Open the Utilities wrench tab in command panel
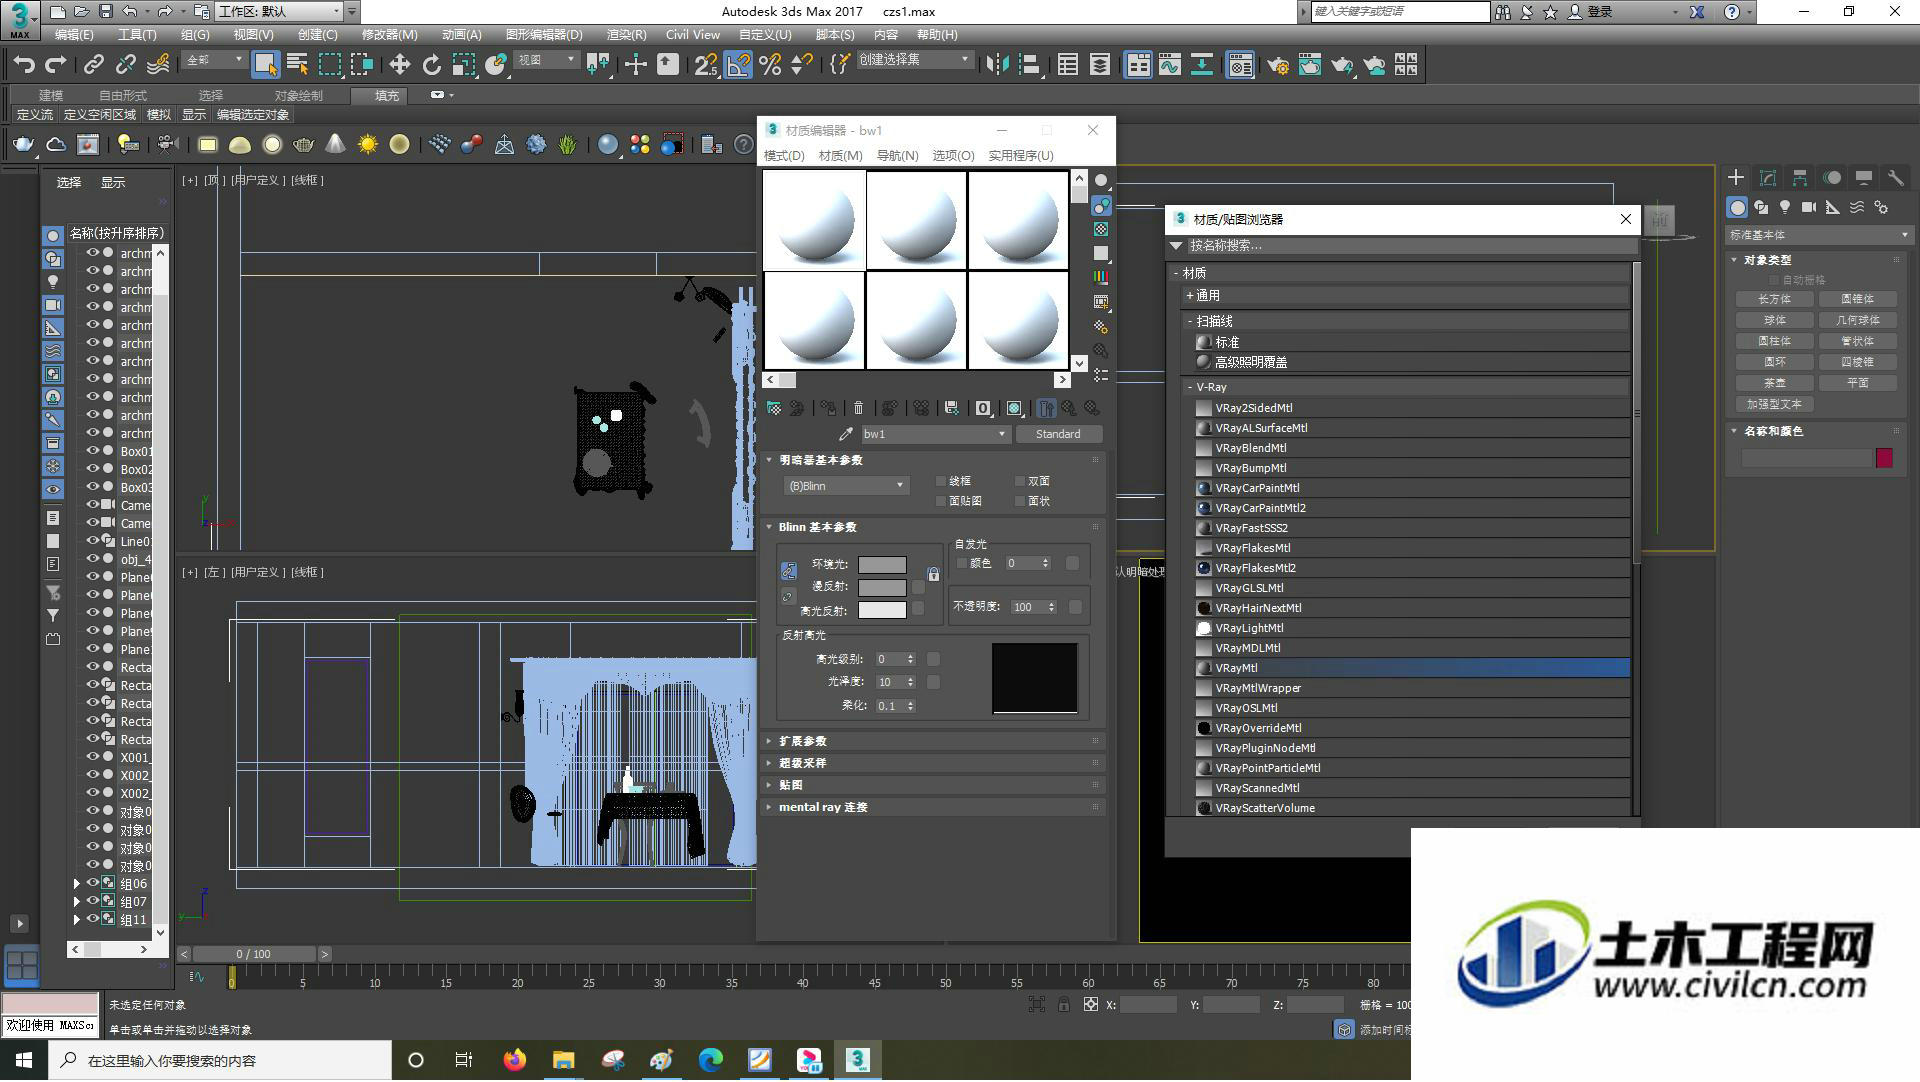The width and height of the screenshot is (1920, 1082). coord(1895,178)
